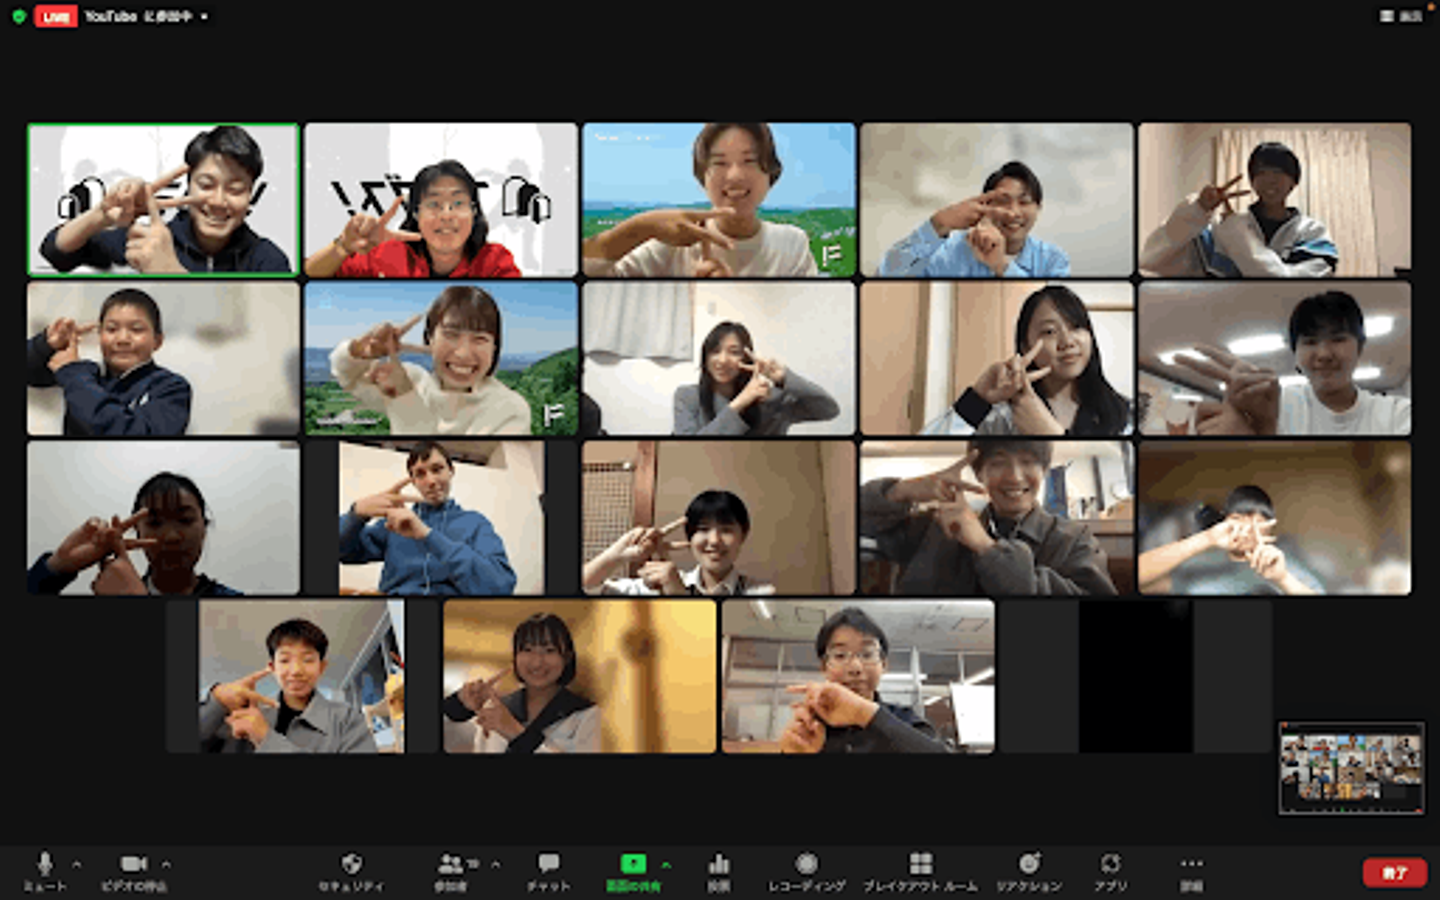1440x900 pixels.
Task: Expand audio options arrow beside mute
Action: [77, 864]
